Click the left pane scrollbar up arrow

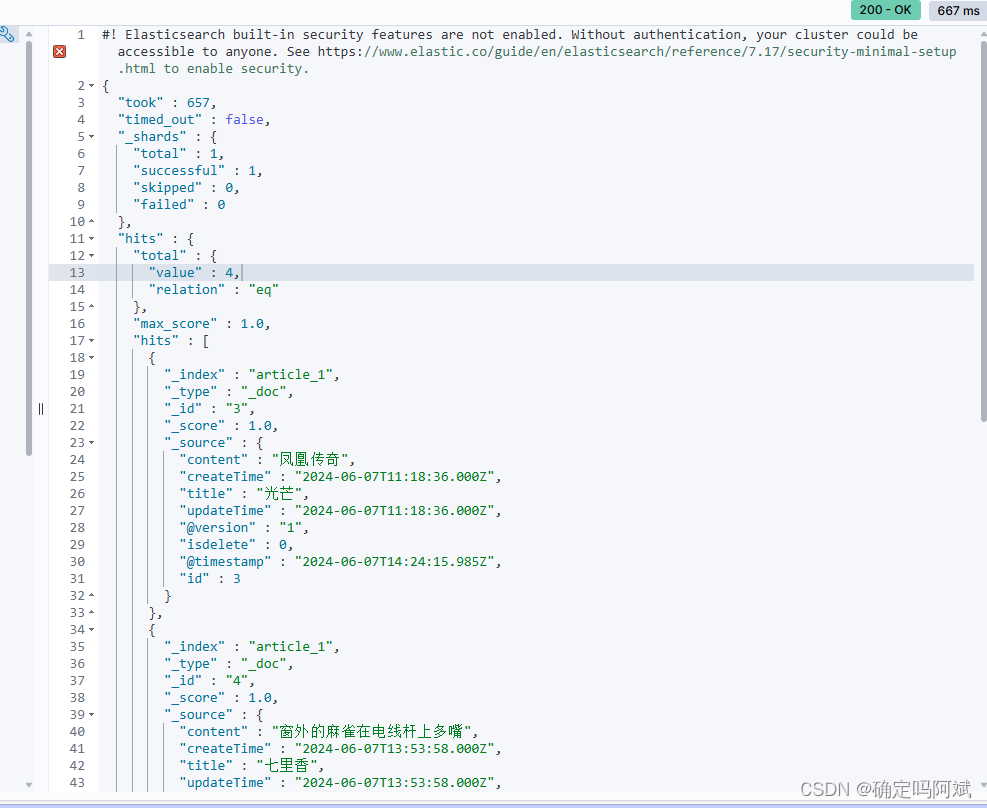pos(29,34)
